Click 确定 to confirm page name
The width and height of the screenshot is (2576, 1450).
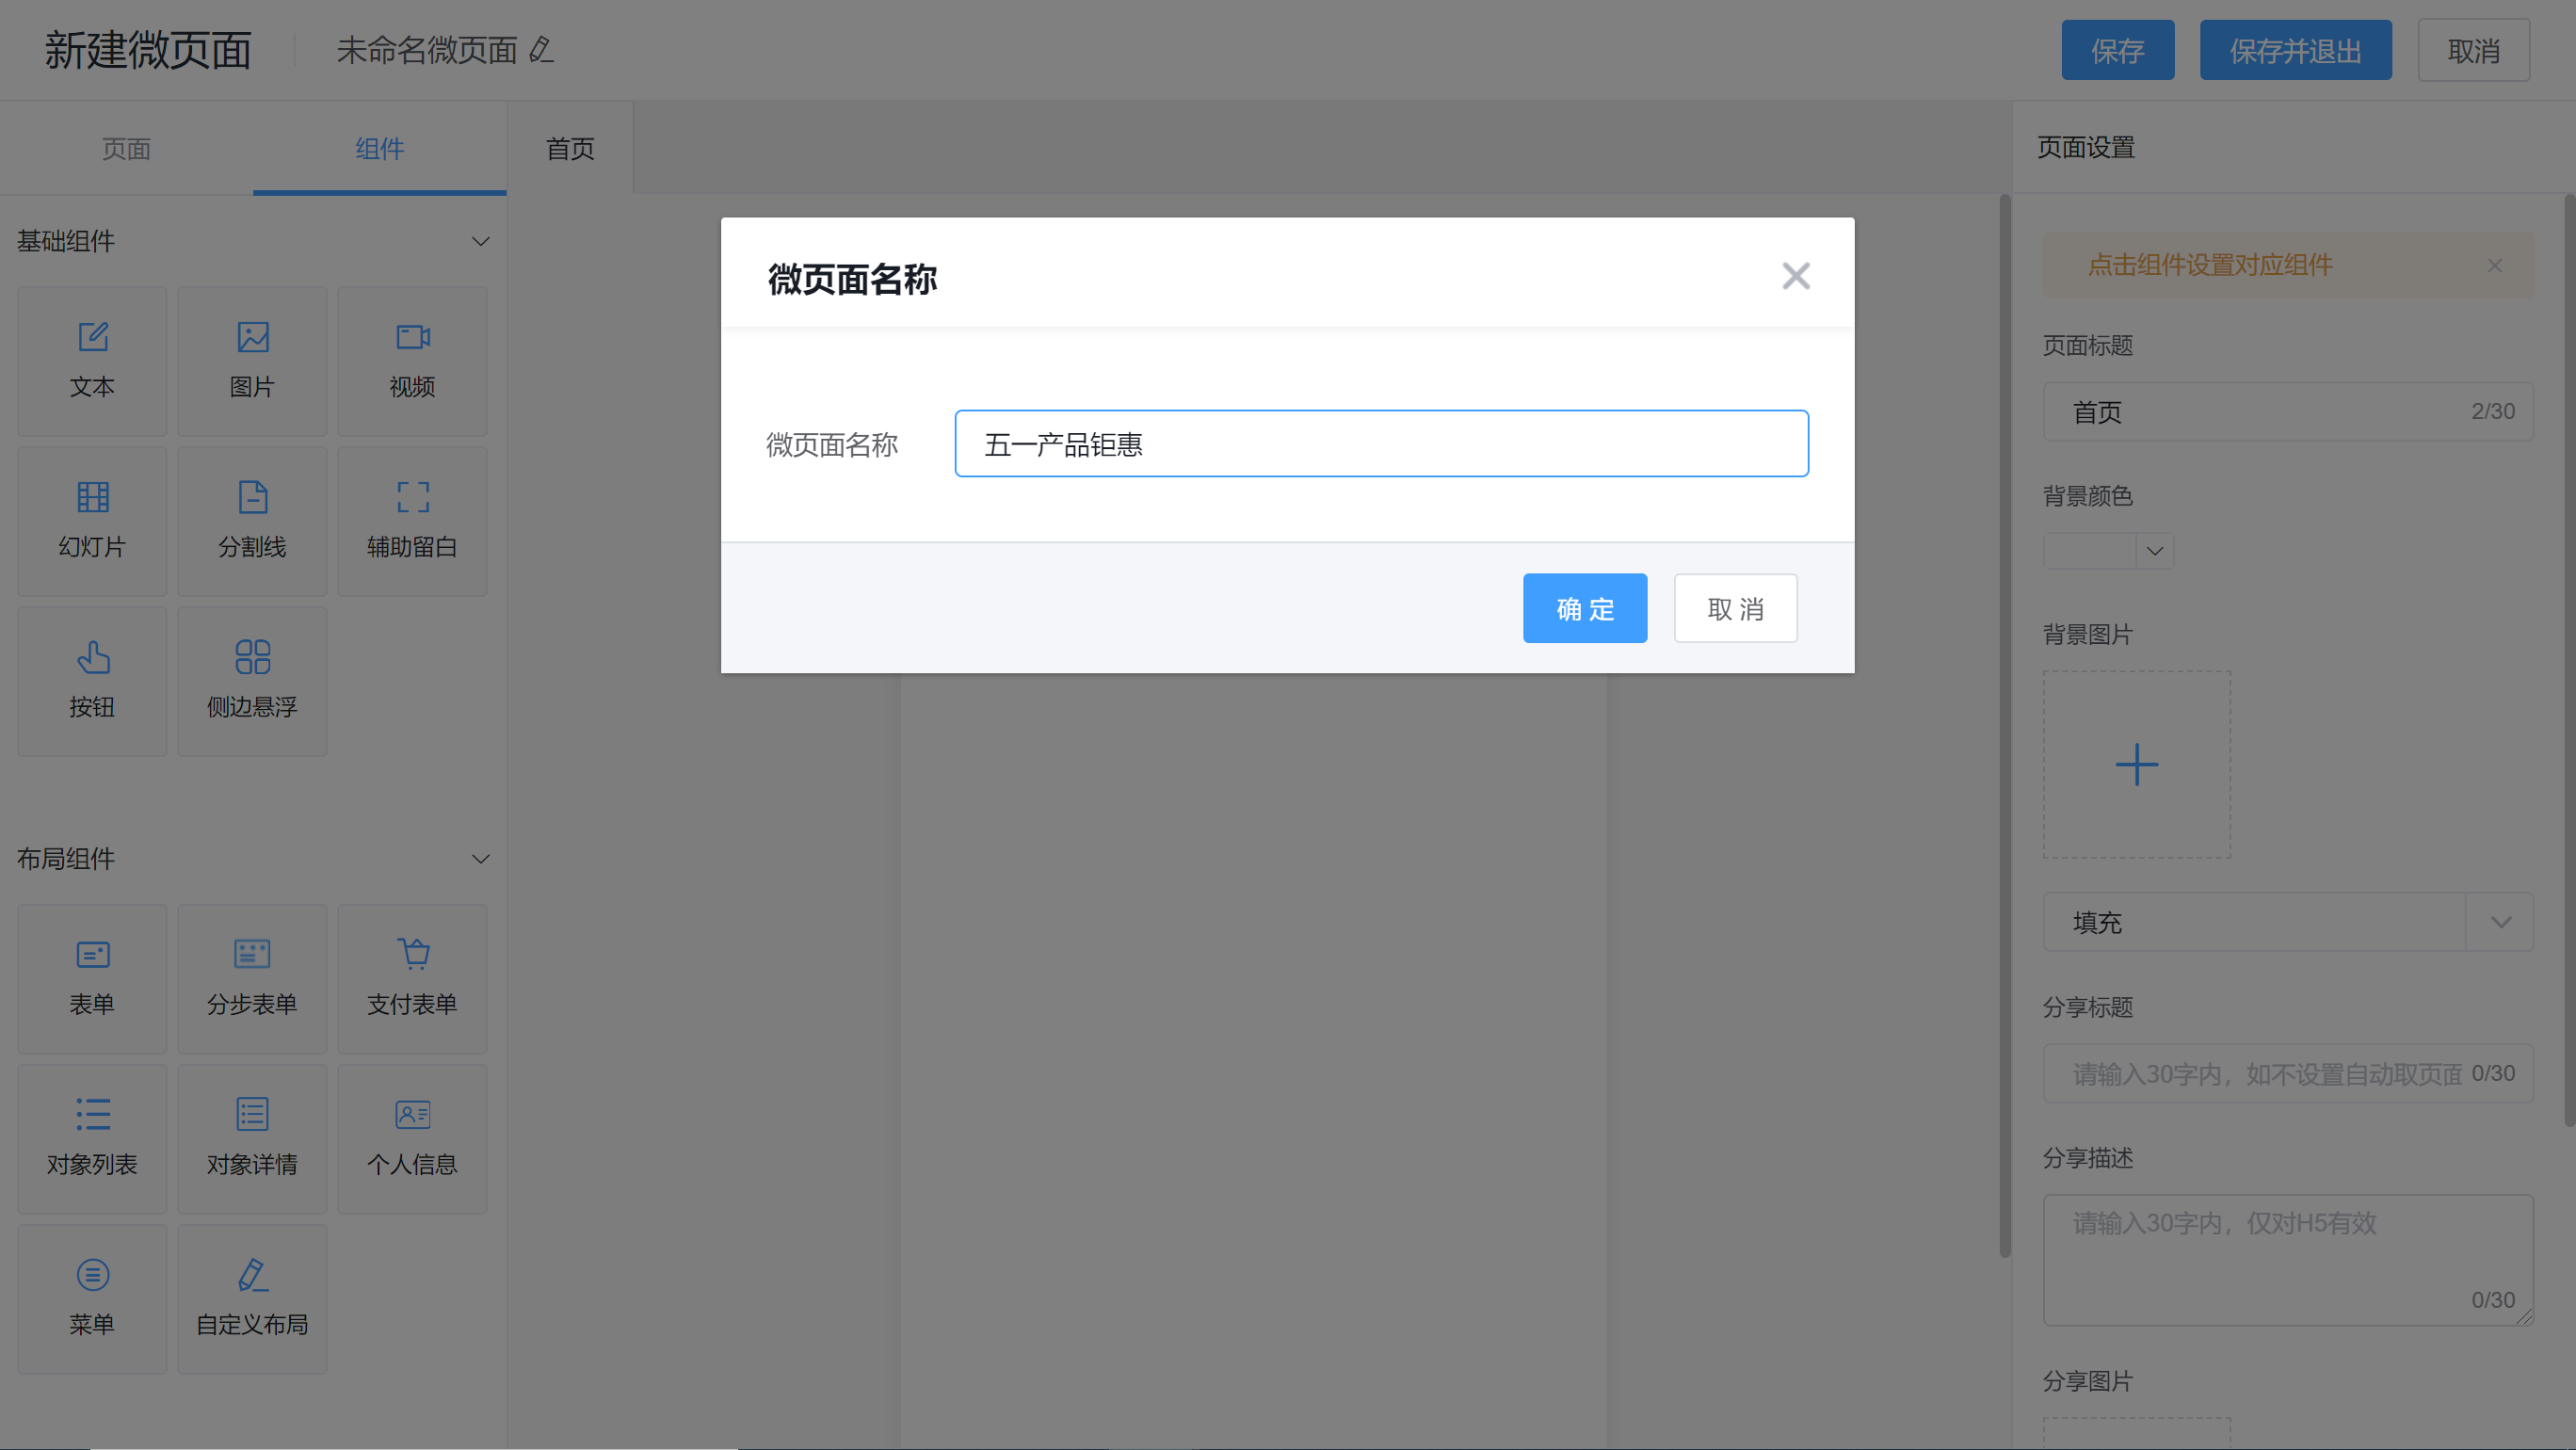tap(1584, 608)
